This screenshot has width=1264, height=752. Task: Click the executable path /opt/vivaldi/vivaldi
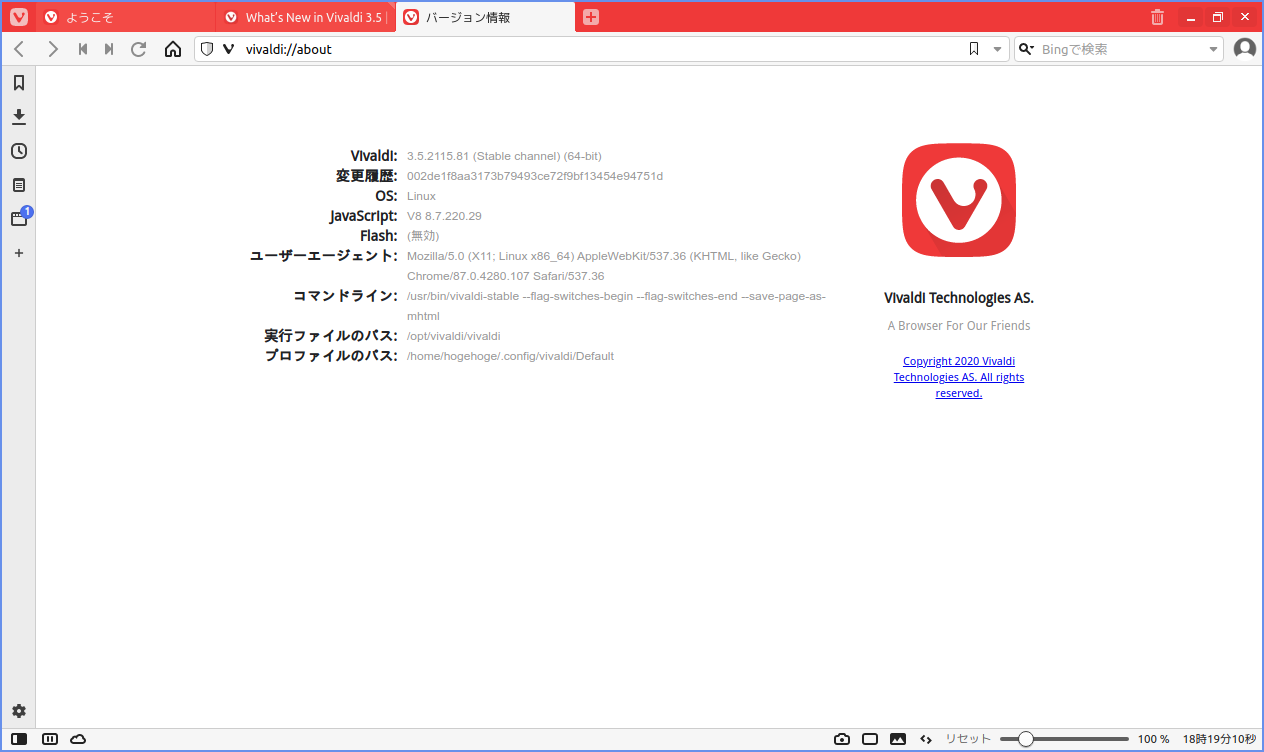pyautogui.click(x=453, y=336)
